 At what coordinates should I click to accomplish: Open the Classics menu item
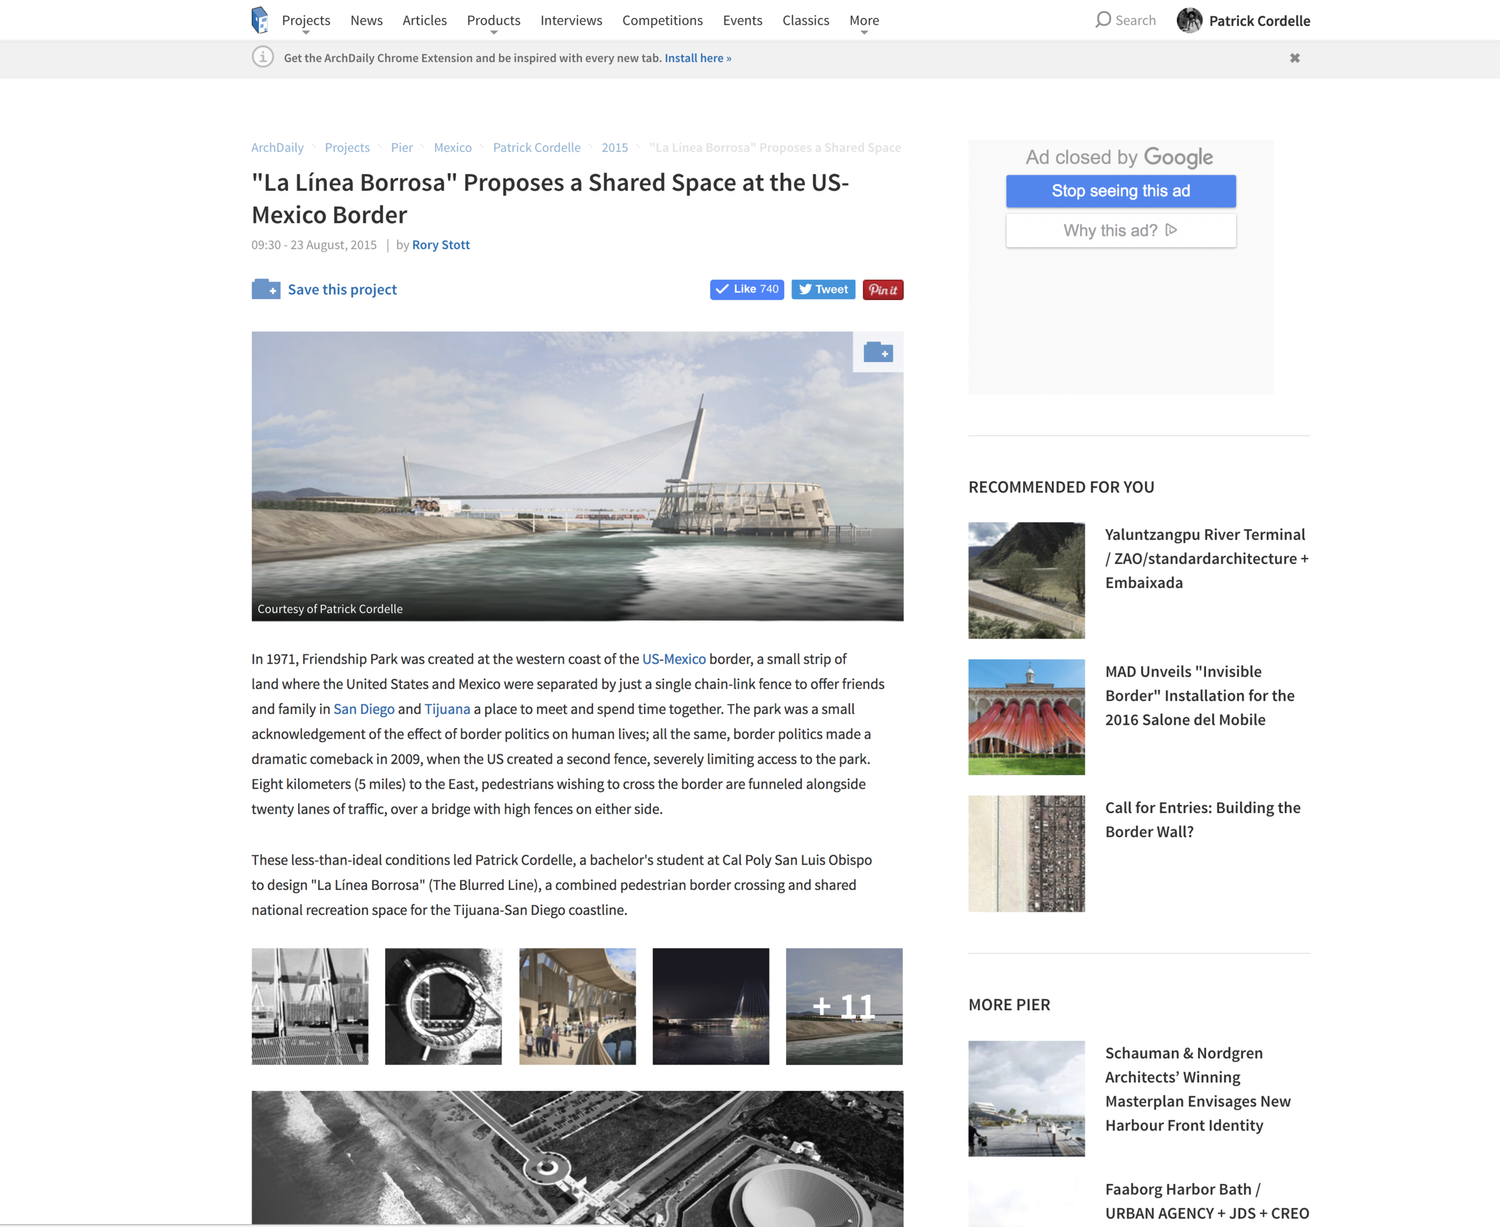[x=806, y=20]
